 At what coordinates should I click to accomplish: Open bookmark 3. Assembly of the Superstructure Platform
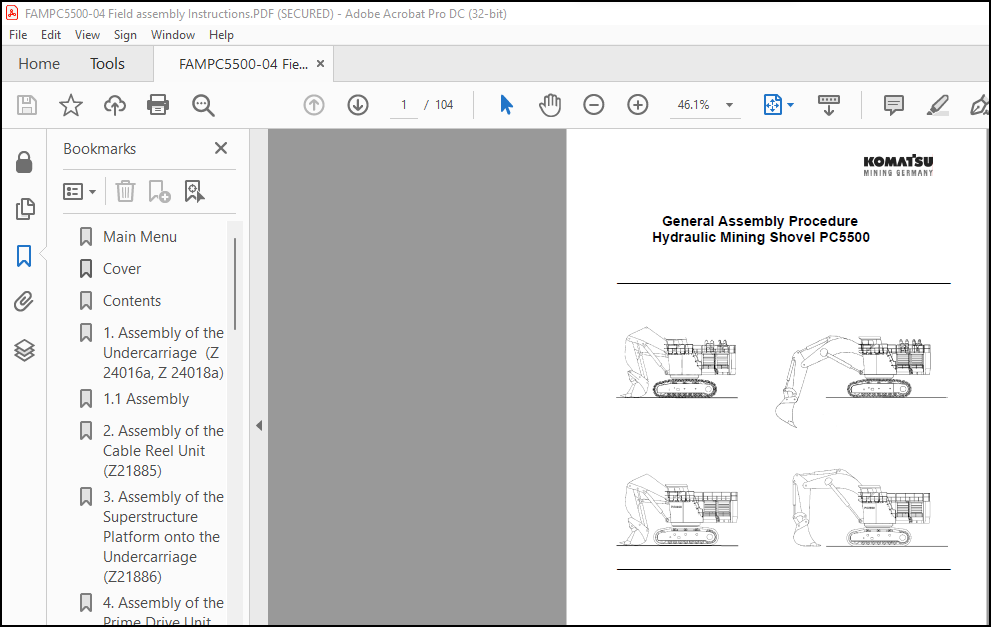click(x=164, y=537)
